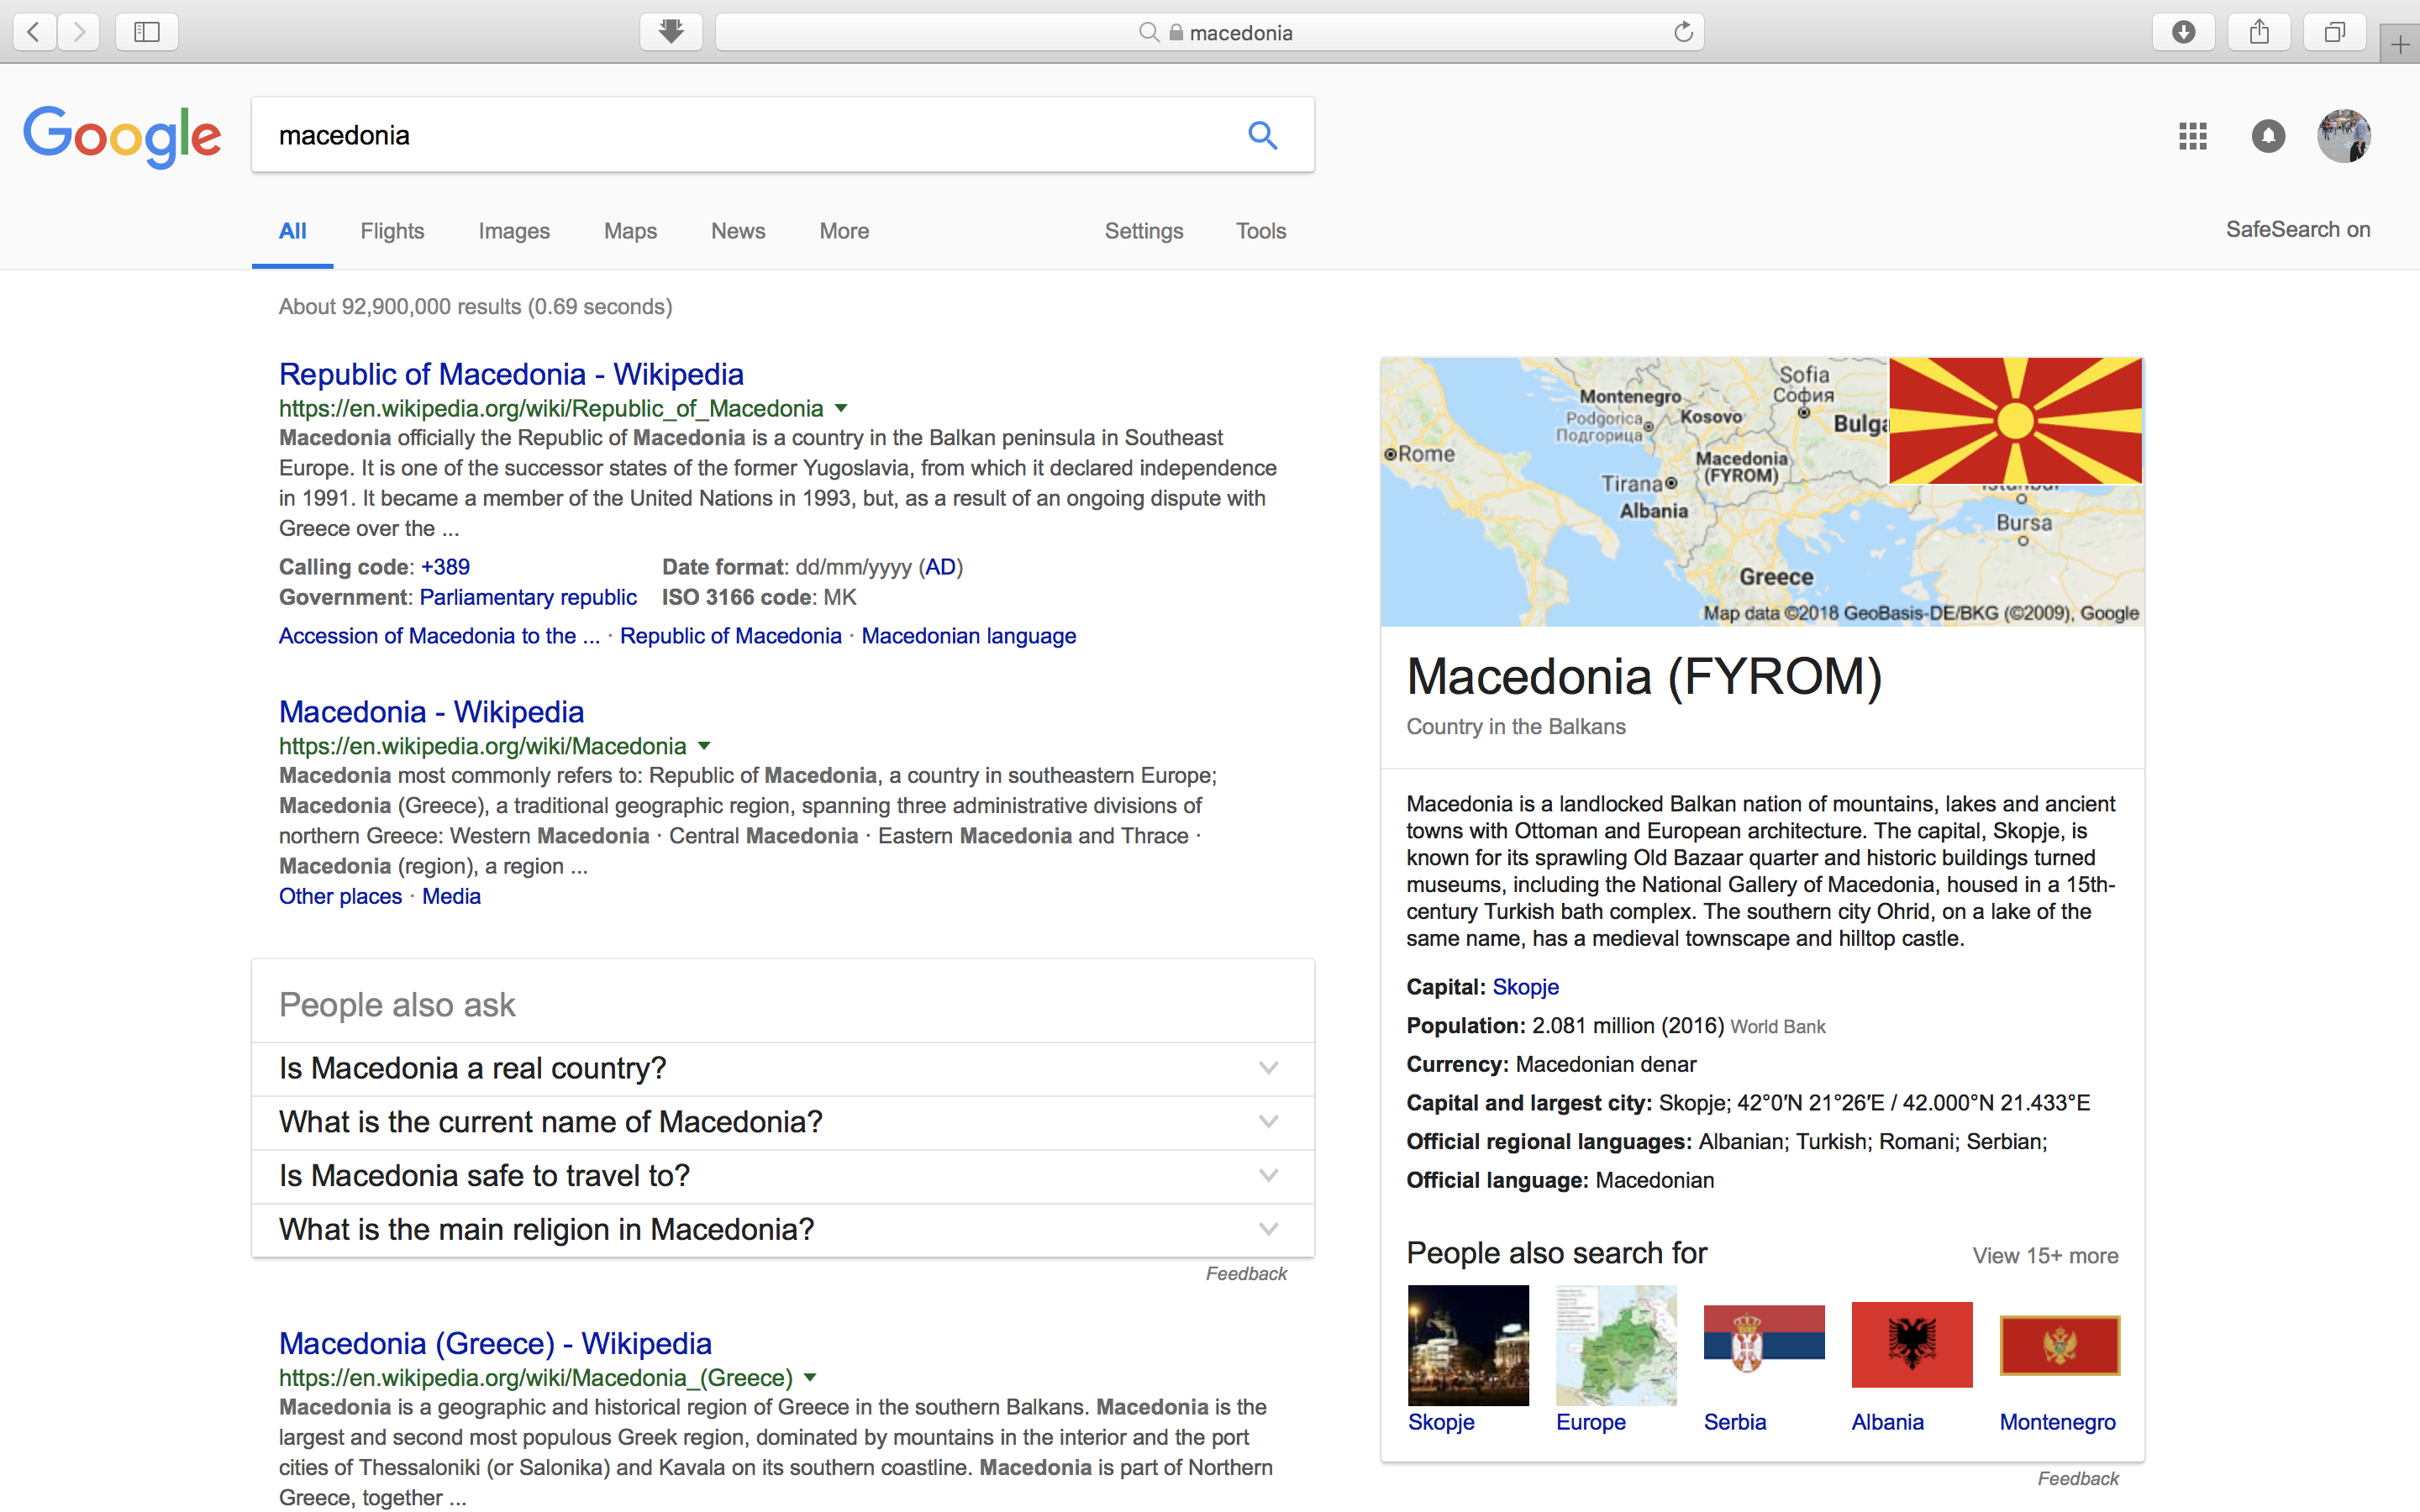Open the Other places sitelink
2420x1512 pixels.
(x=340, y=896)
